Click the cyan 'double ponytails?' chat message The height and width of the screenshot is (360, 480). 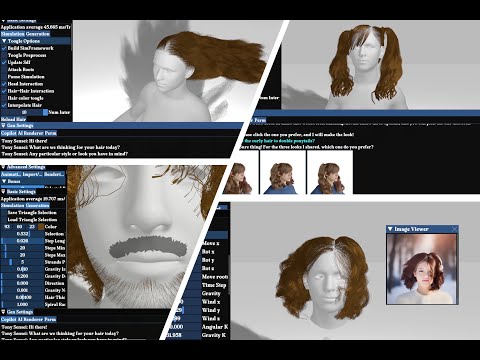coord(279,141)
